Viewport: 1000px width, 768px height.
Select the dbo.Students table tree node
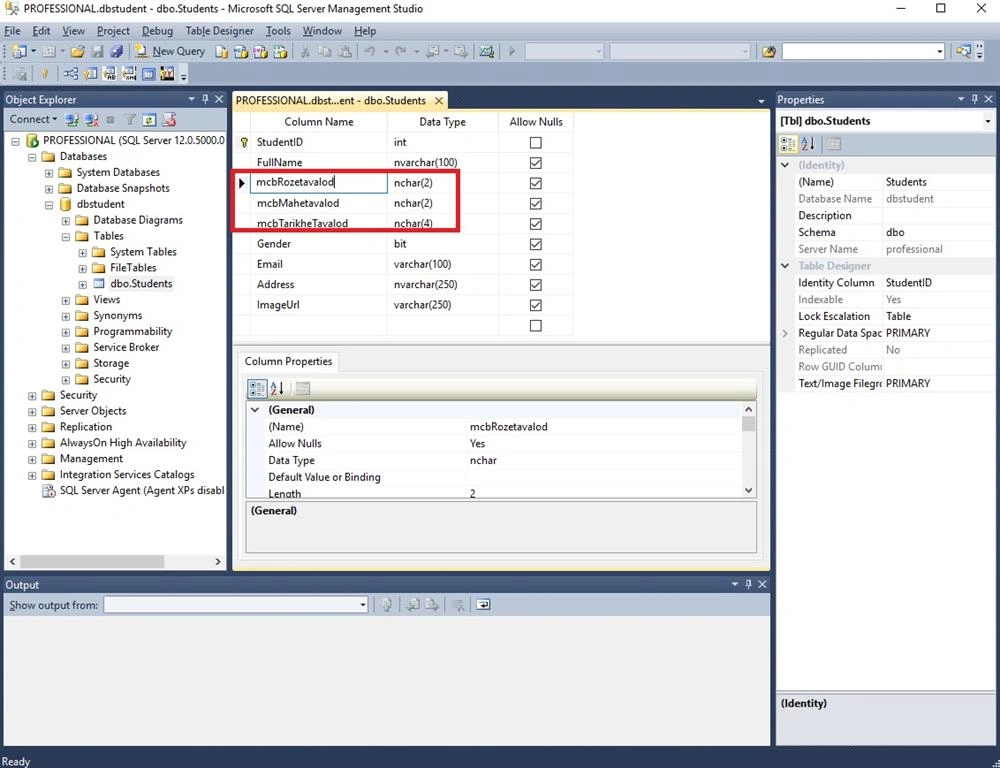141,284
